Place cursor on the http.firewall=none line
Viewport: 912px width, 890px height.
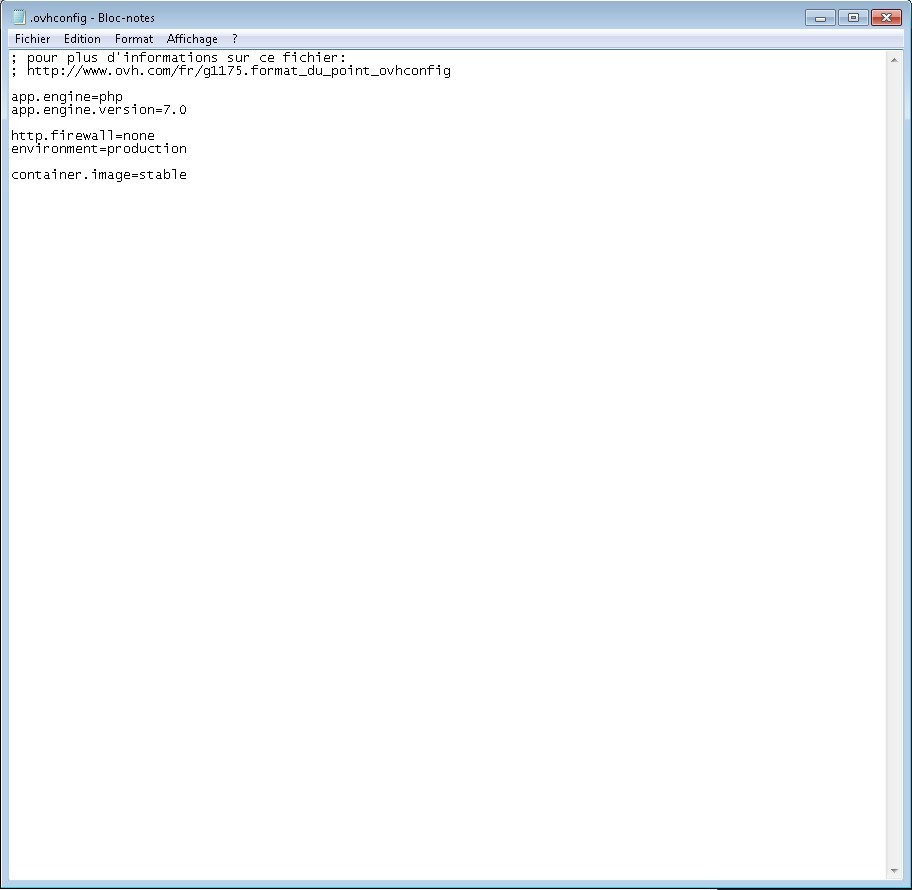click(x=82, y=136)
